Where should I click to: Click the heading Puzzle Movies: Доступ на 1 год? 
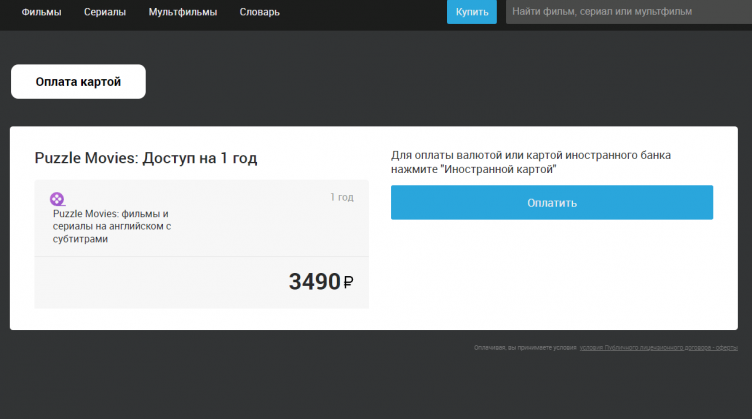tap(153, 158)
